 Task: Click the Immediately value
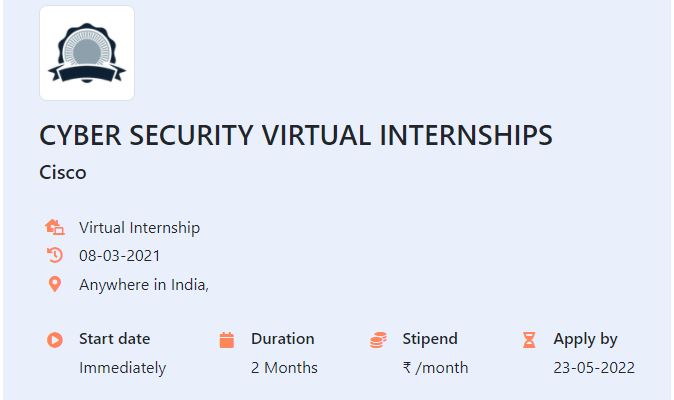[123, 368]
